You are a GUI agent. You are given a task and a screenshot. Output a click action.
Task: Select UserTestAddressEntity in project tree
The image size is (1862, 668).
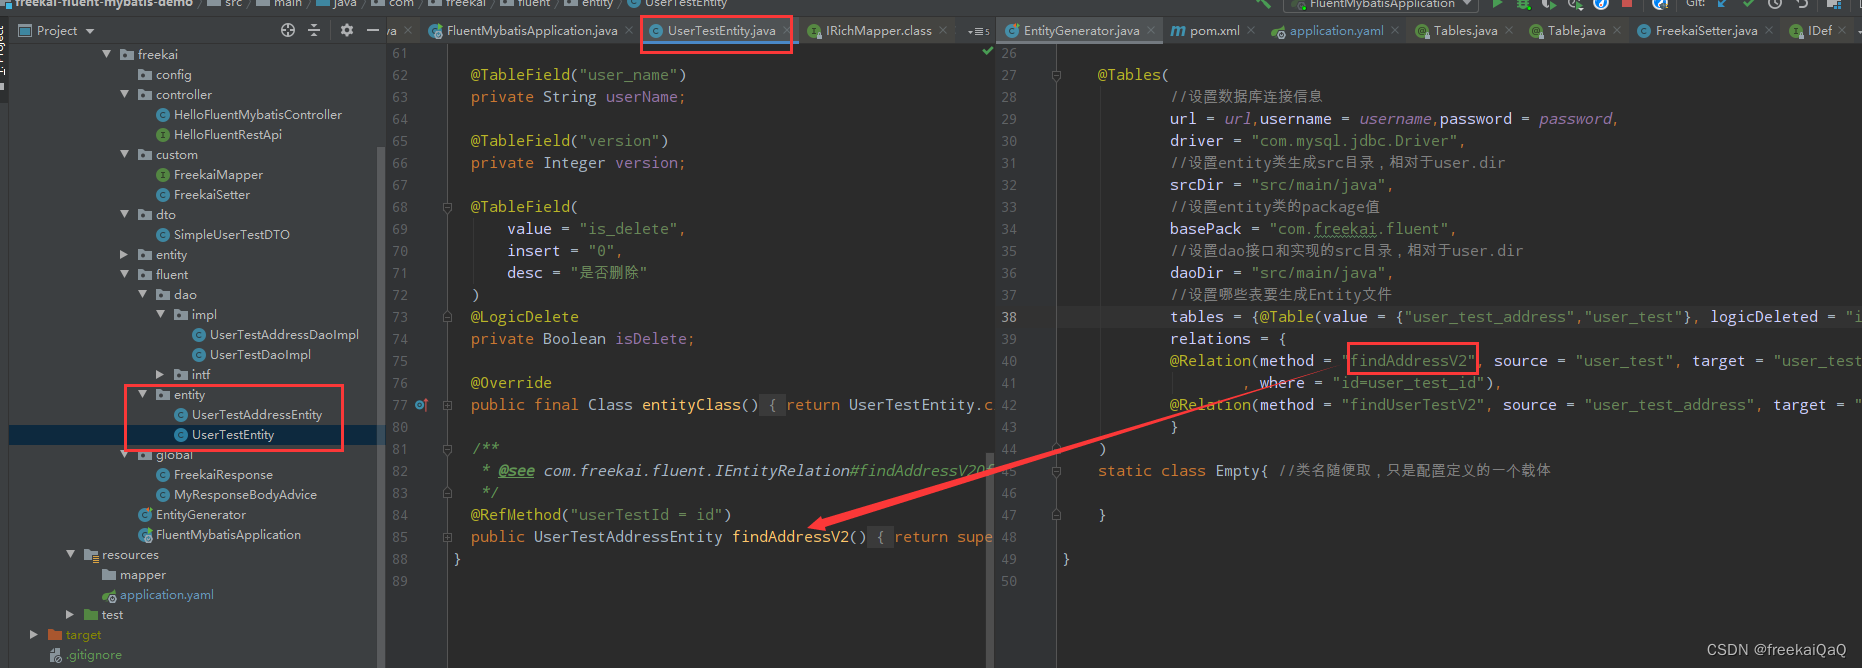click(x=256, y=415)
